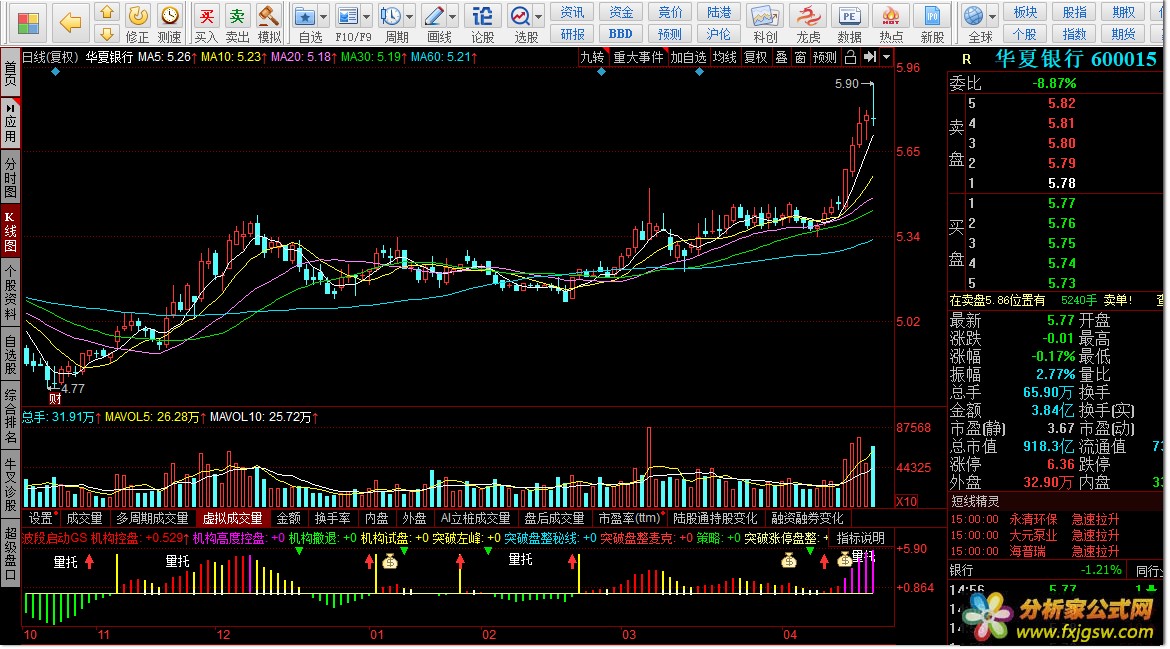The height and width of the screenshot is (649, 1170).
Task: Open the chart toolbar overflow dropdown arrow
Action: coord(886,57)
